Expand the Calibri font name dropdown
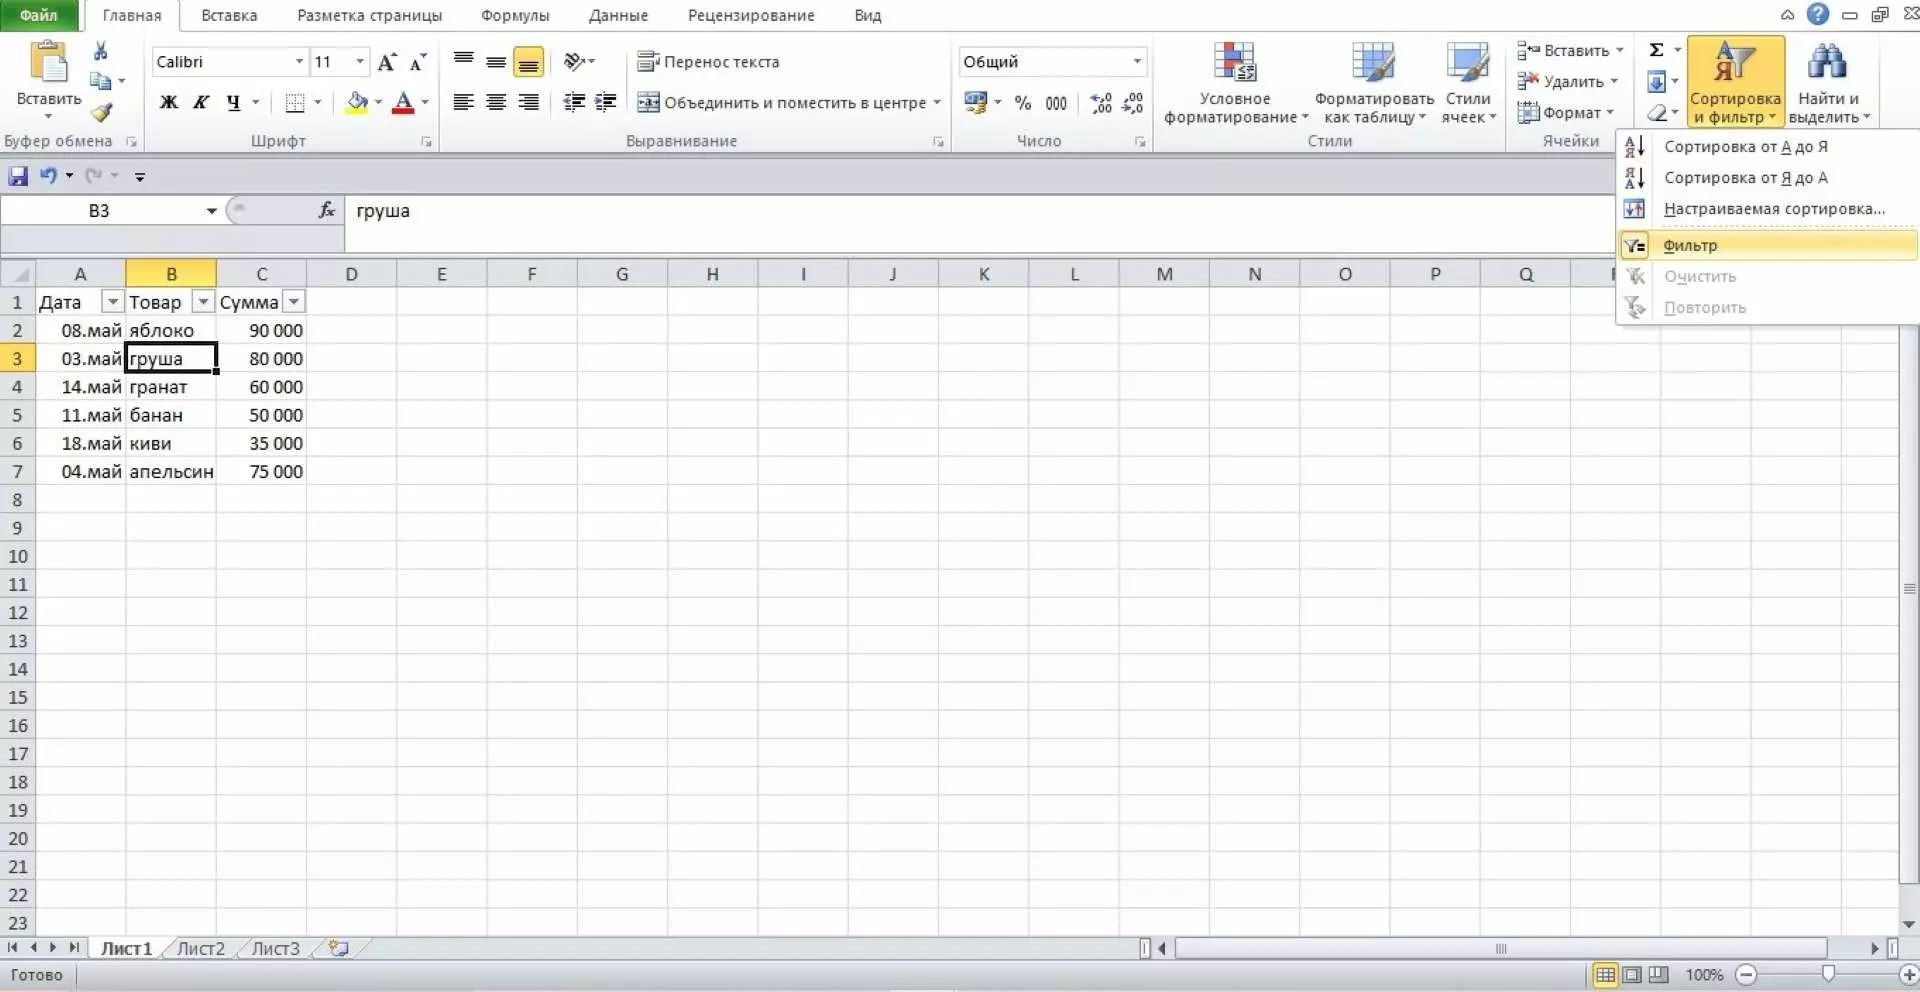 pyautogui.click(x=298, y=62)
